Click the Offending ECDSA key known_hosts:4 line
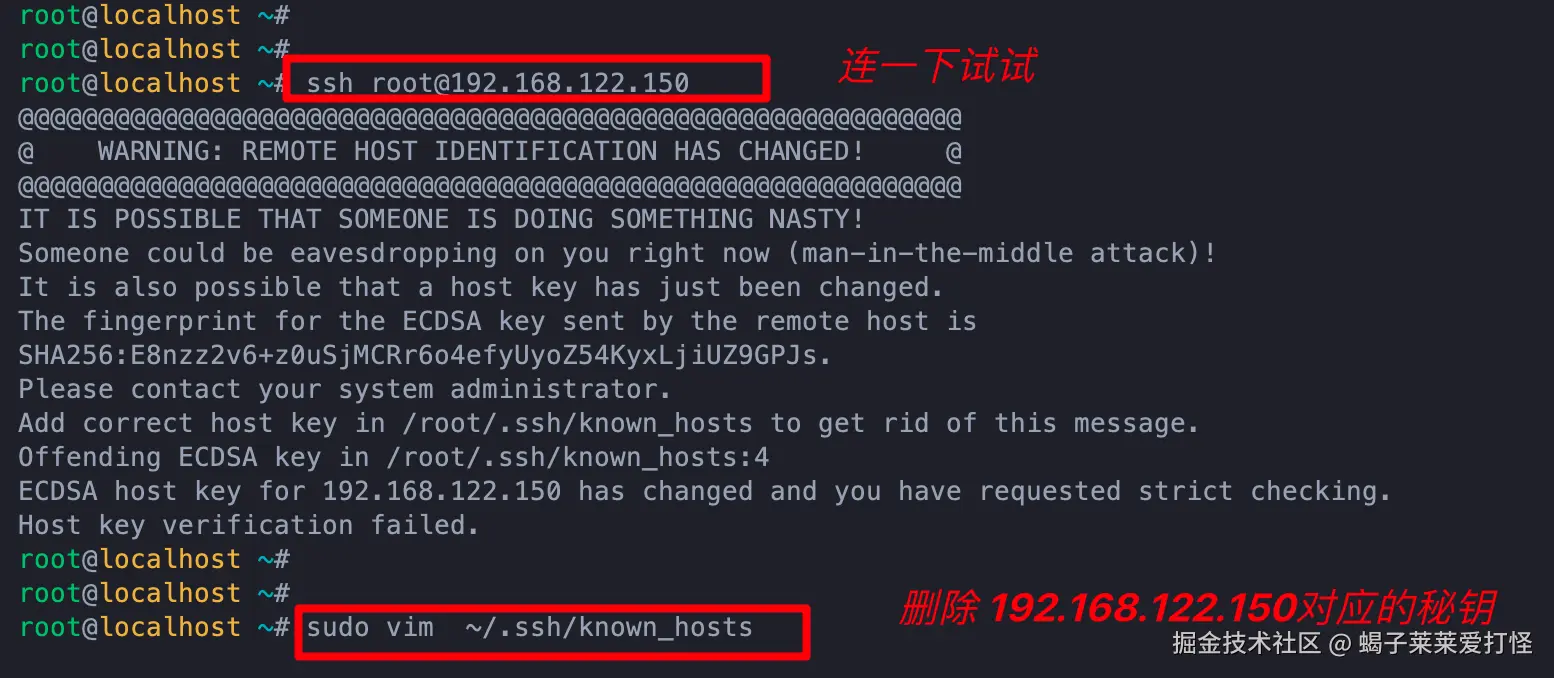The width and height of the screenshot is (1554, 678). (393, 458)
